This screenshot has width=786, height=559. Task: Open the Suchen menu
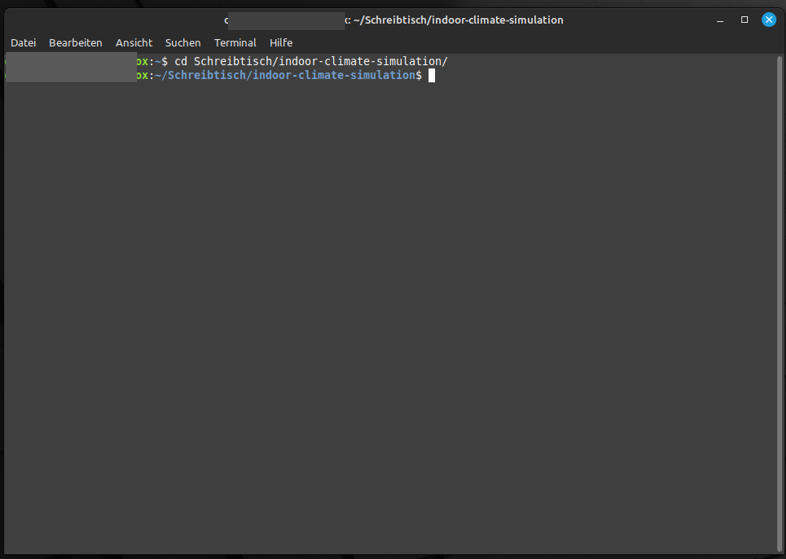(x=183, y=43)
